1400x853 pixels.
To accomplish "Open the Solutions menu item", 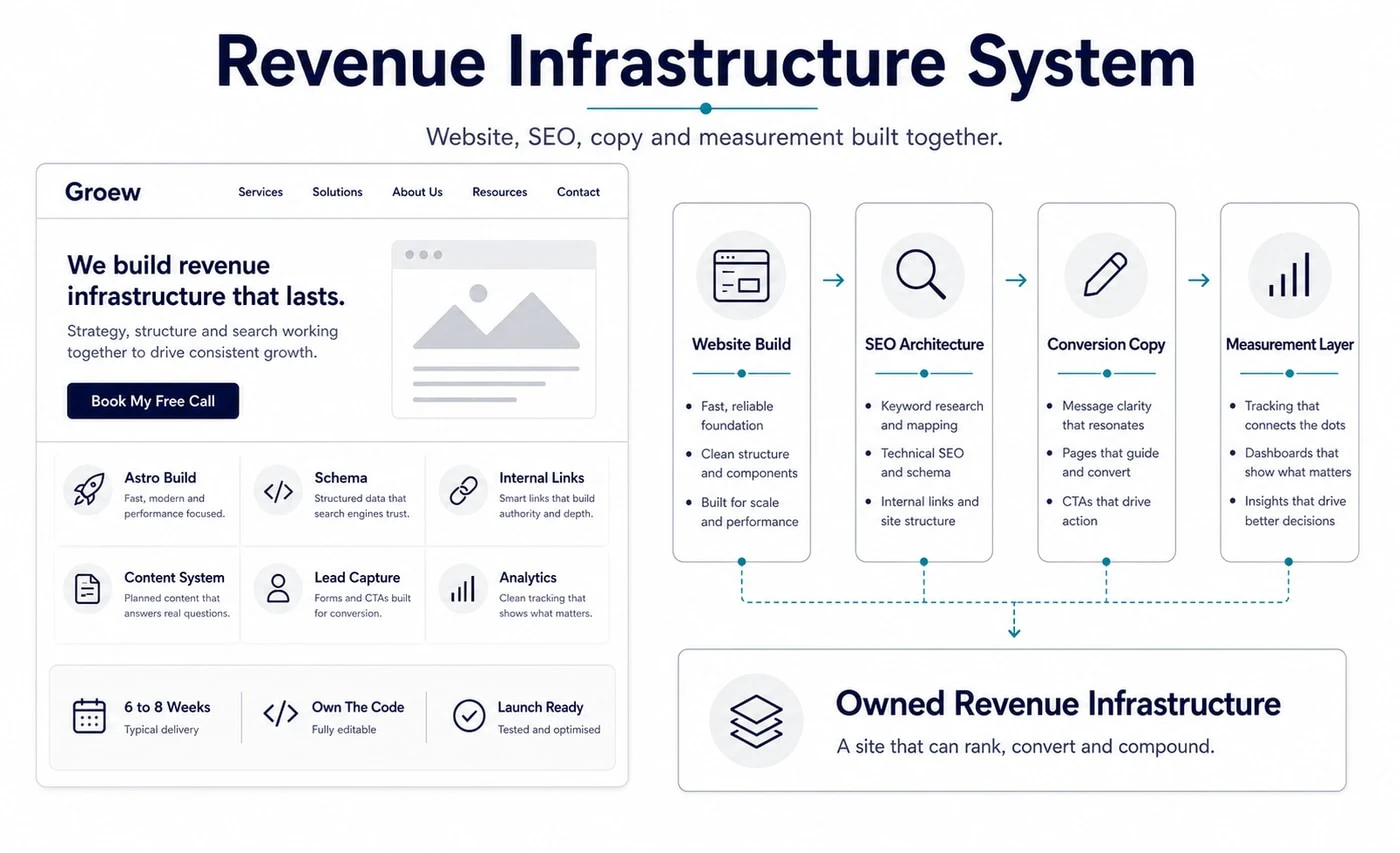I will [x=337, y=192].
